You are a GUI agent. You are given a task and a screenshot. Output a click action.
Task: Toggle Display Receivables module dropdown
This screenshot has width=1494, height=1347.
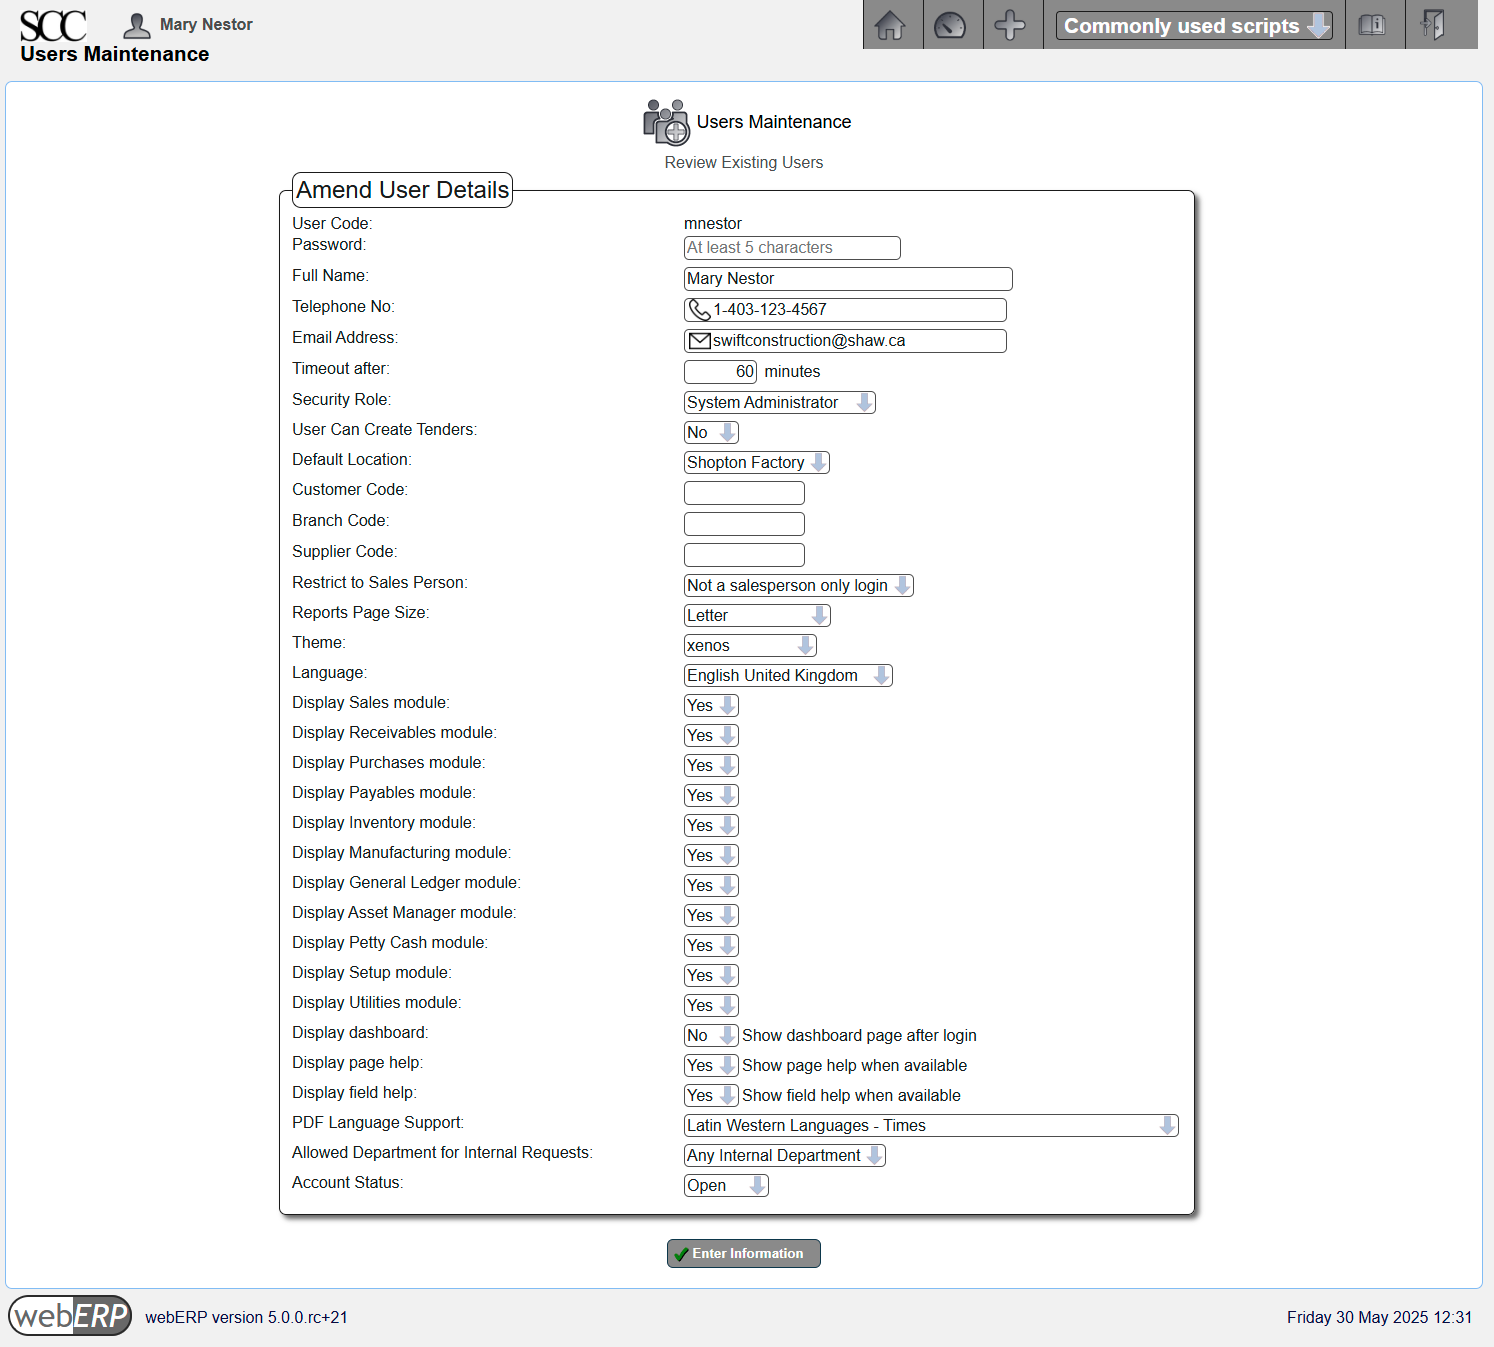(711, 735)
